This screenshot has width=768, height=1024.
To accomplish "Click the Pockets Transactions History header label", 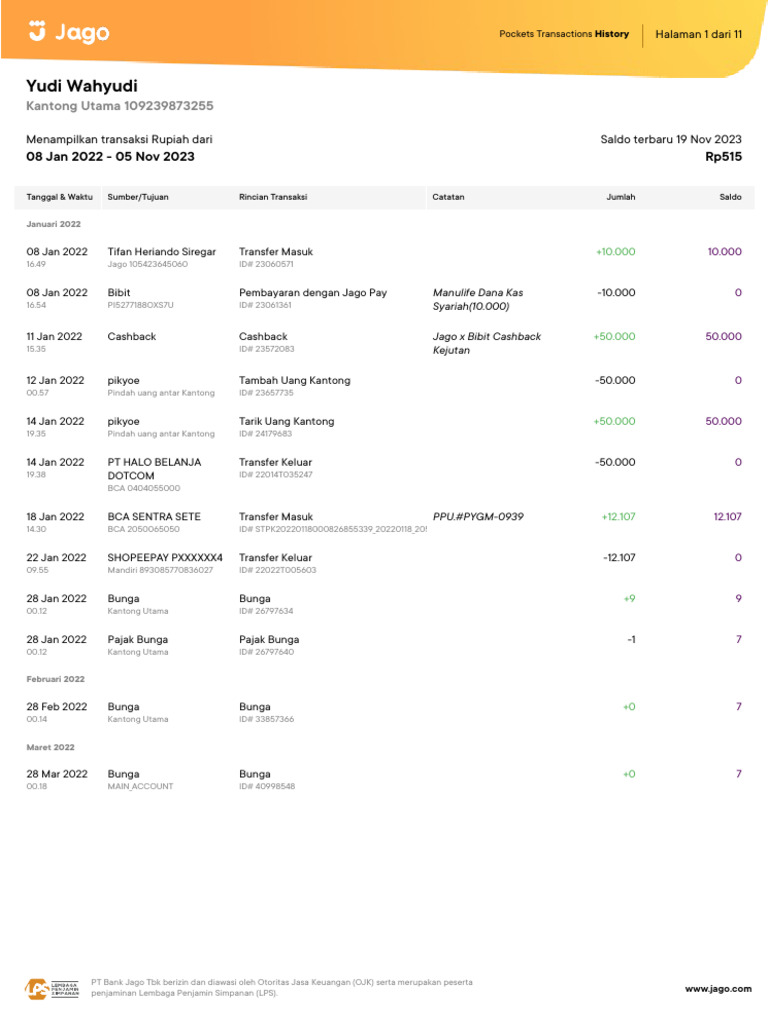I will [x=564, y=34].
